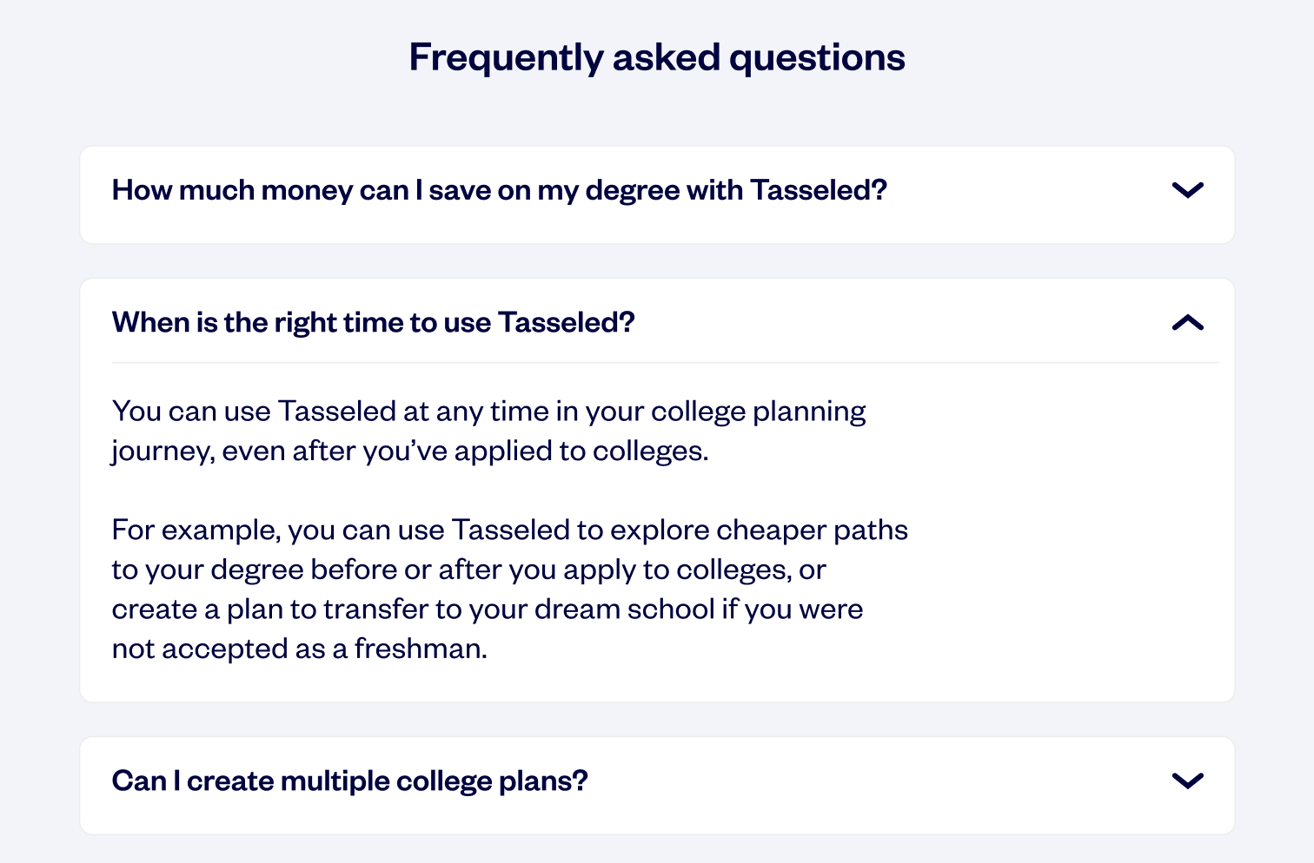Click the paragraph starting "For example, you can"
Screen dimensions: 1314x863
[x=509, y=589]
